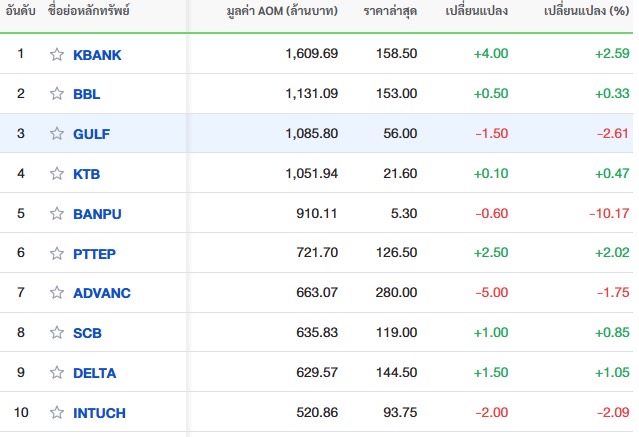The width and height of the screenshot is (639, 437).
Task: Go to the KTB stock page
Action: (86, 174)
